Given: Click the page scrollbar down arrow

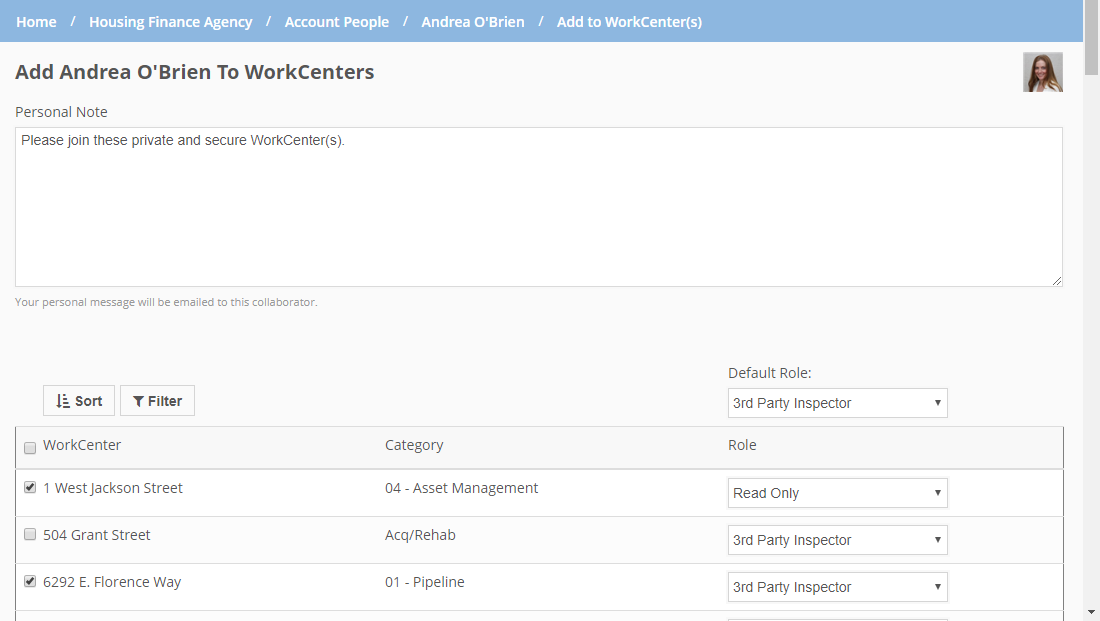Looking at the screenshot, I should pos(1091,612).
